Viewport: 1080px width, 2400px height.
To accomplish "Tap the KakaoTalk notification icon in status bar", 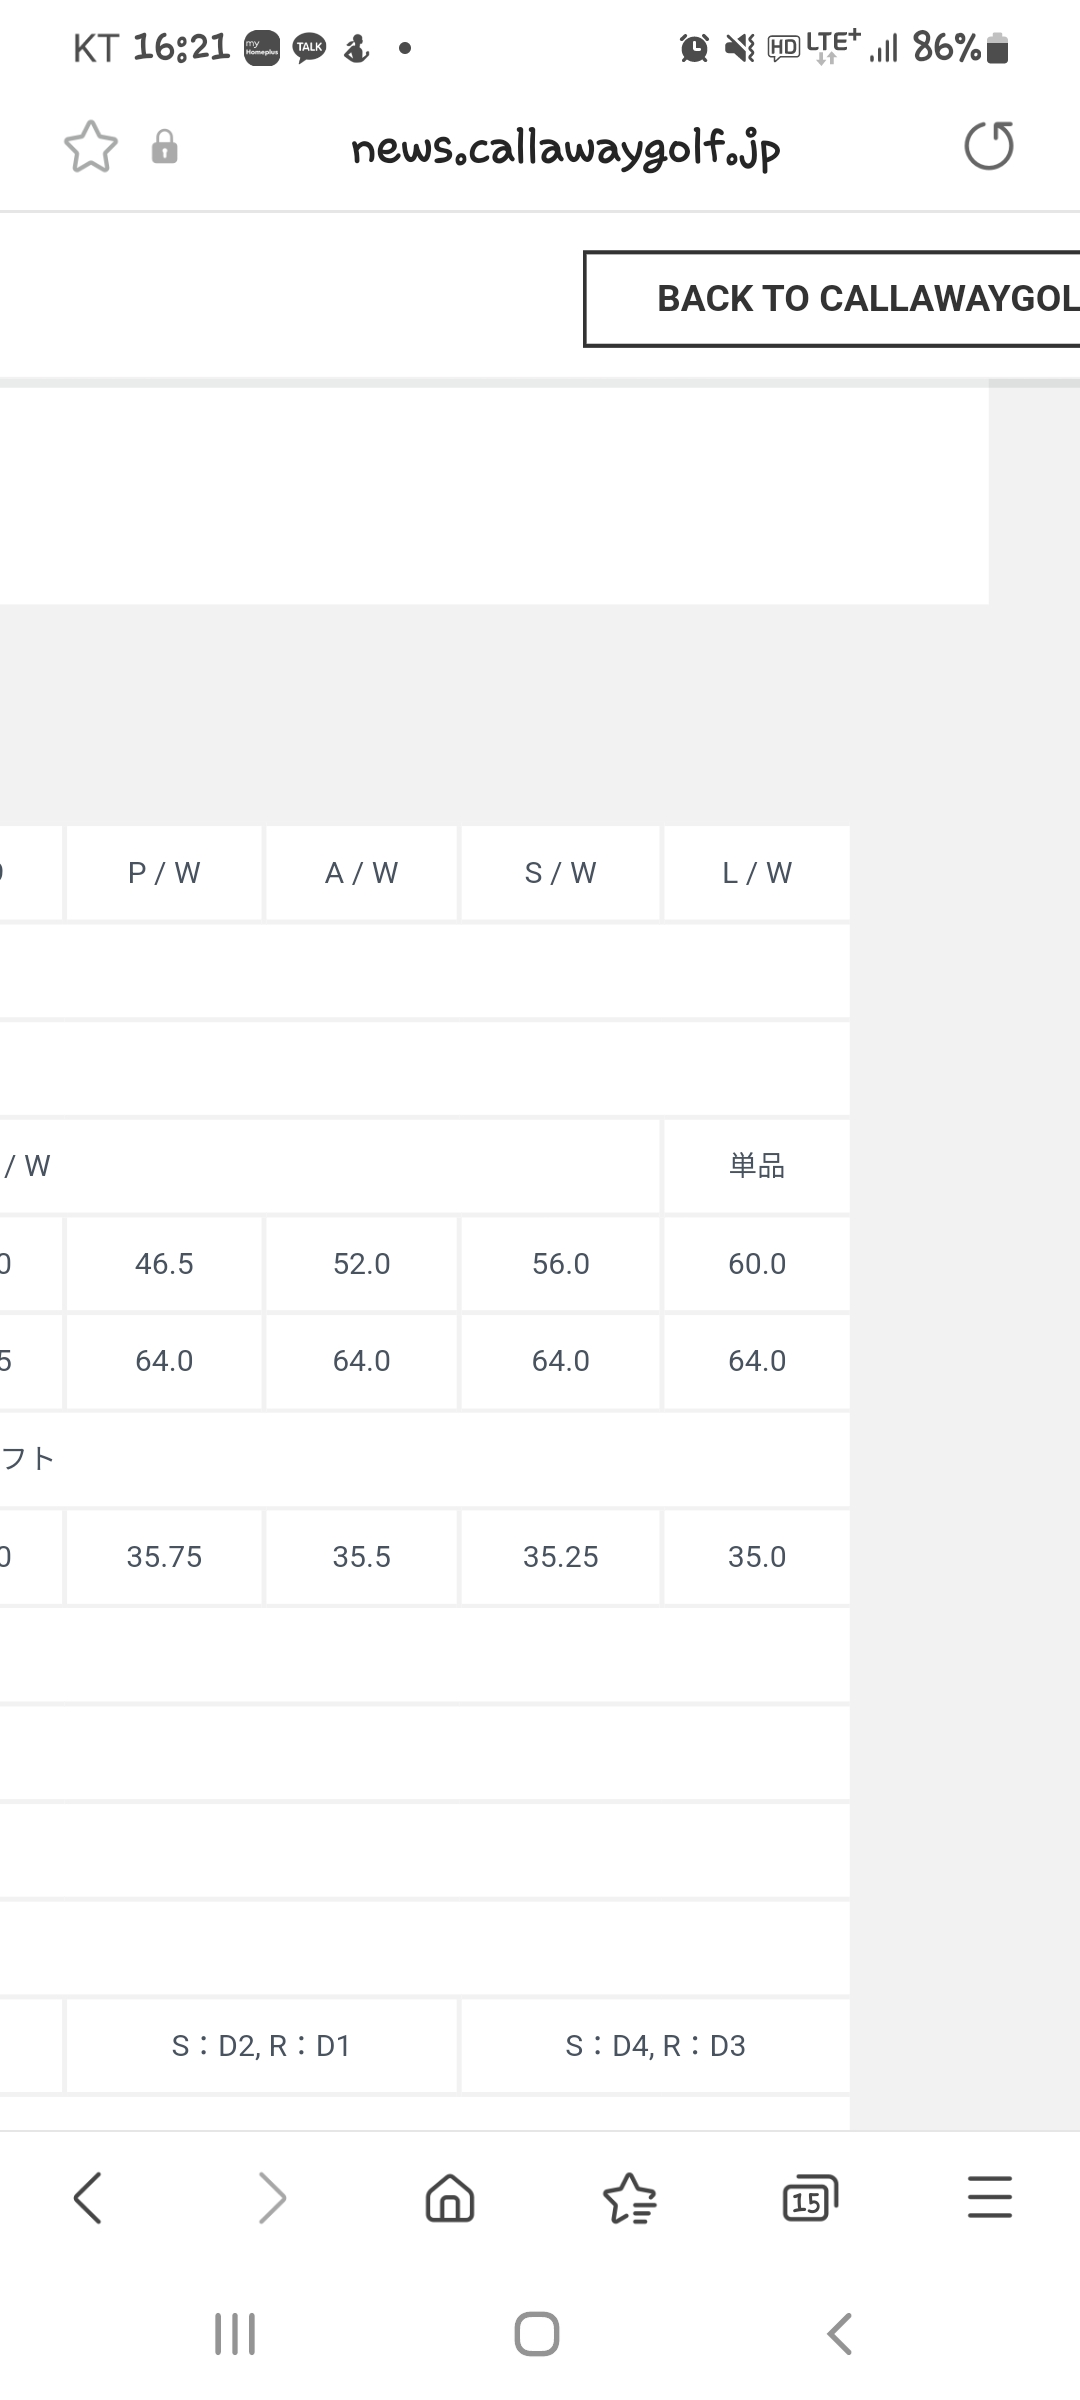I will click(309, 48).
